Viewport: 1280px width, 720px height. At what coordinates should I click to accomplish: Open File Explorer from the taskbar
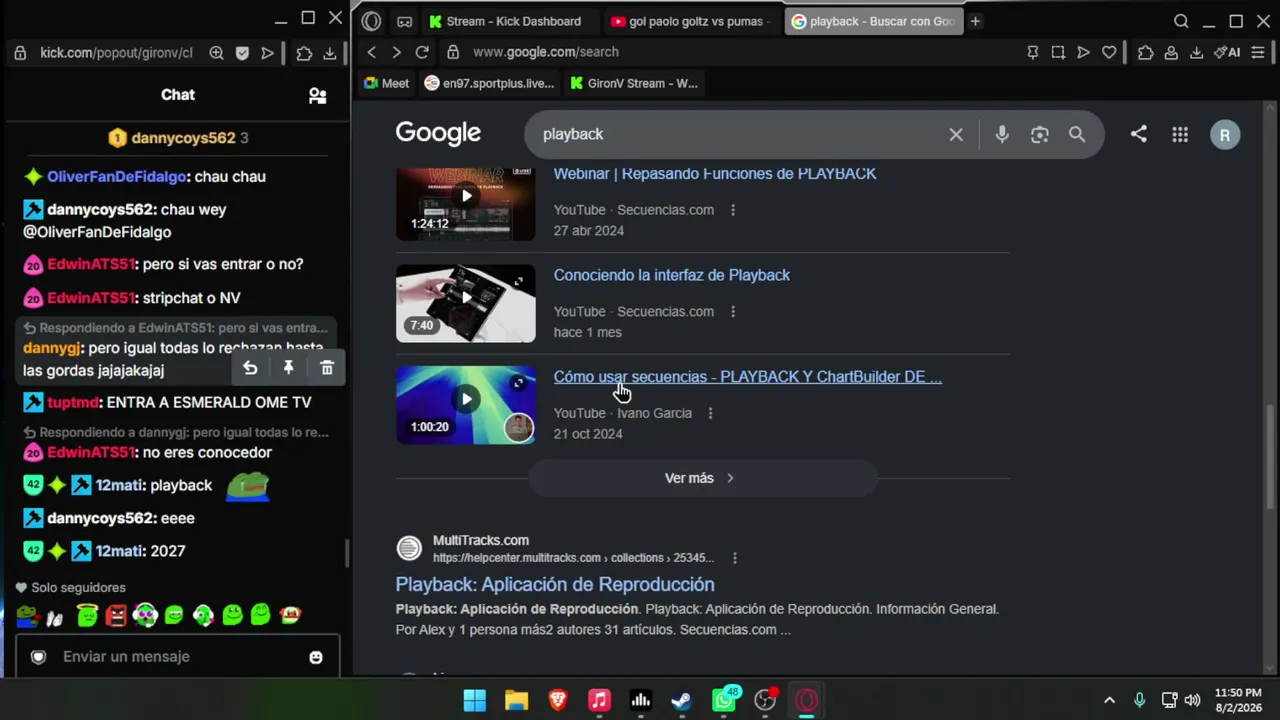pos(516,700)
